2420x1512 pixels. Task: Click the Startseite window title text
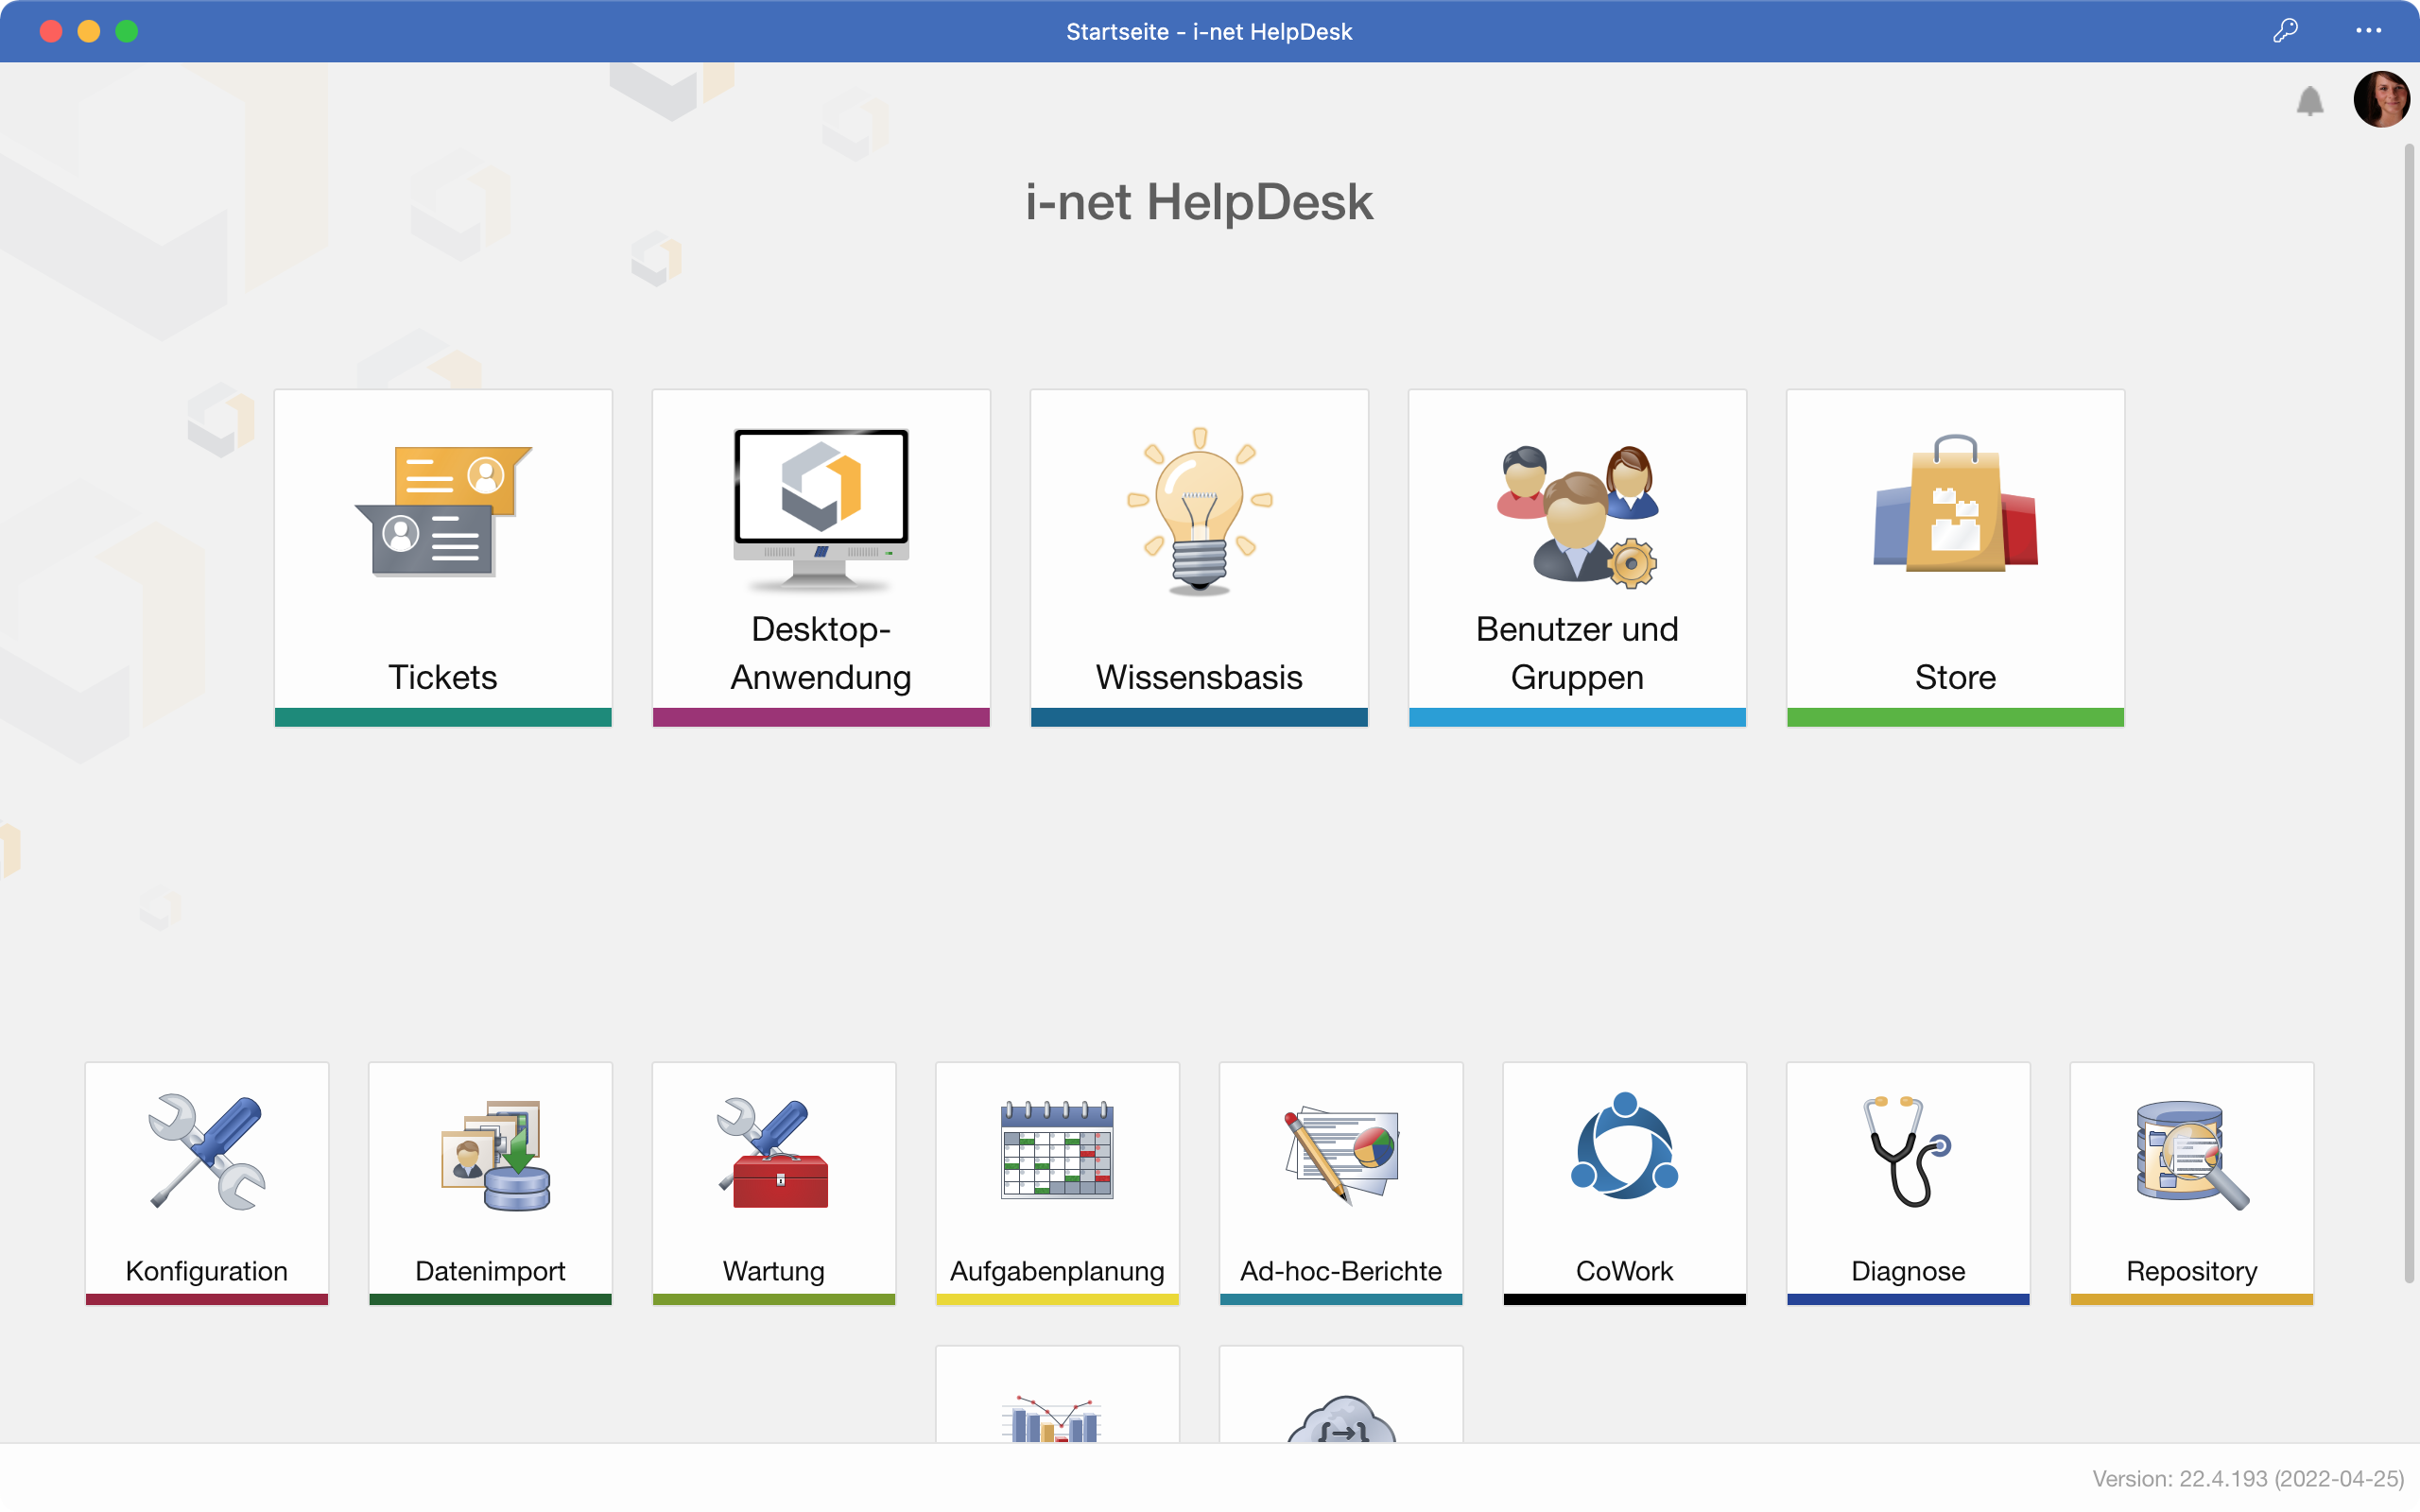tap(1209, 31)
